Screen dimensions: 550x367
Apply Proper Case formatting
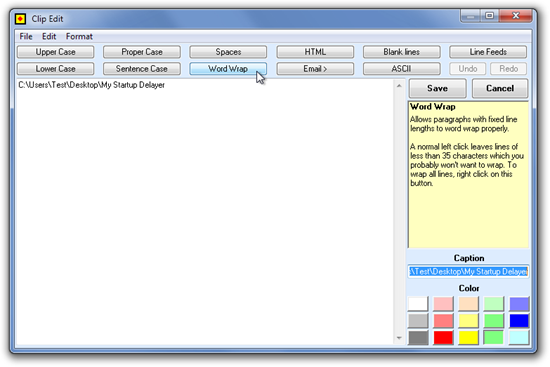point(142,52)
